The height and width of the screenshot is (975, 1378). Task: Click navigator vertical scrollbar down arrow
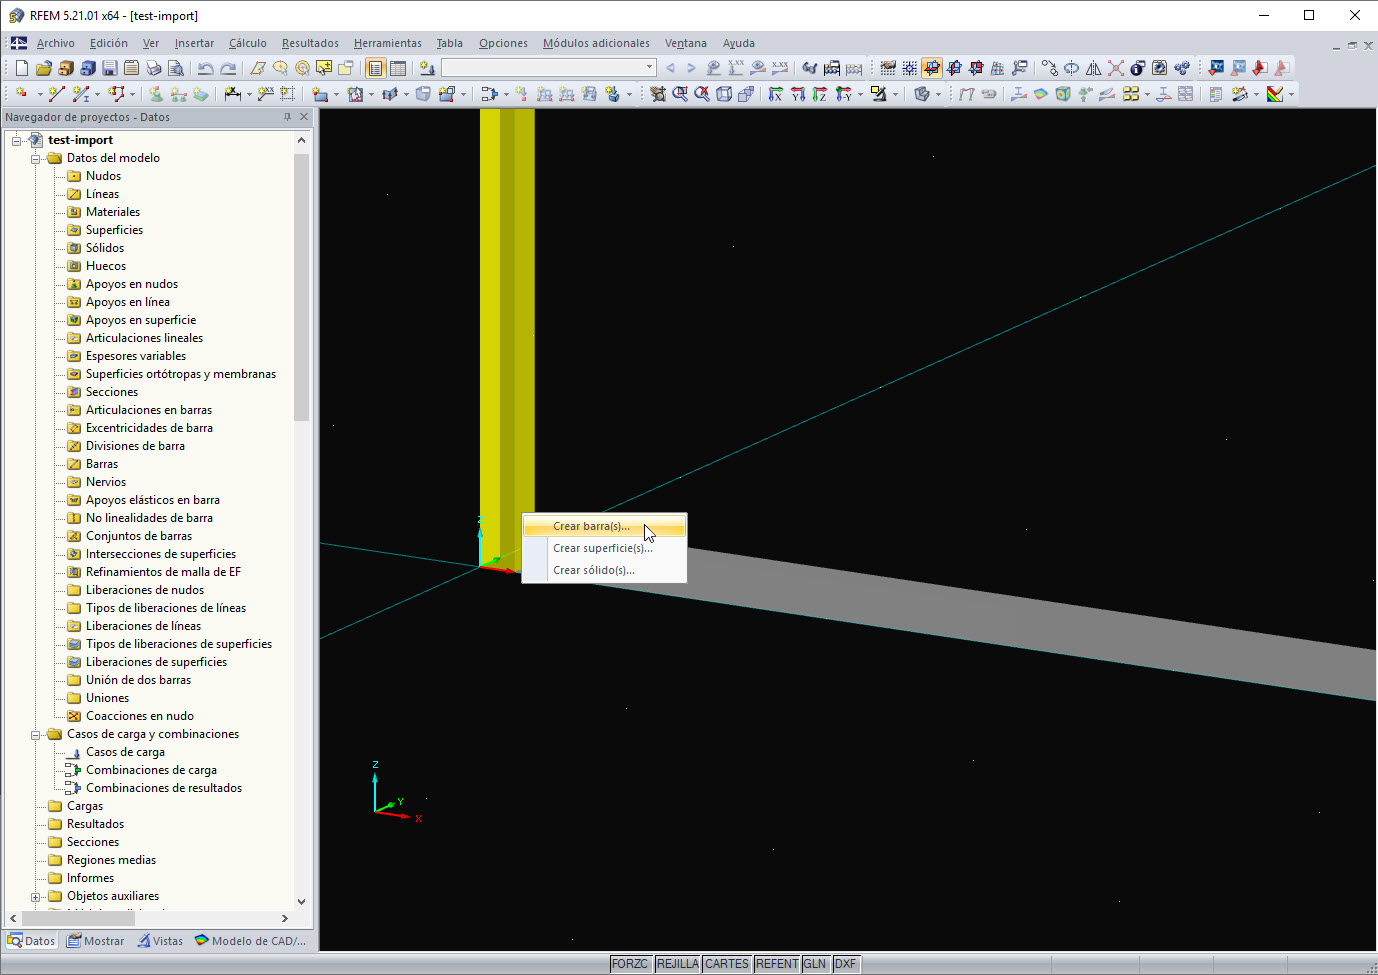pyautogui.click(x=301, y=902)
